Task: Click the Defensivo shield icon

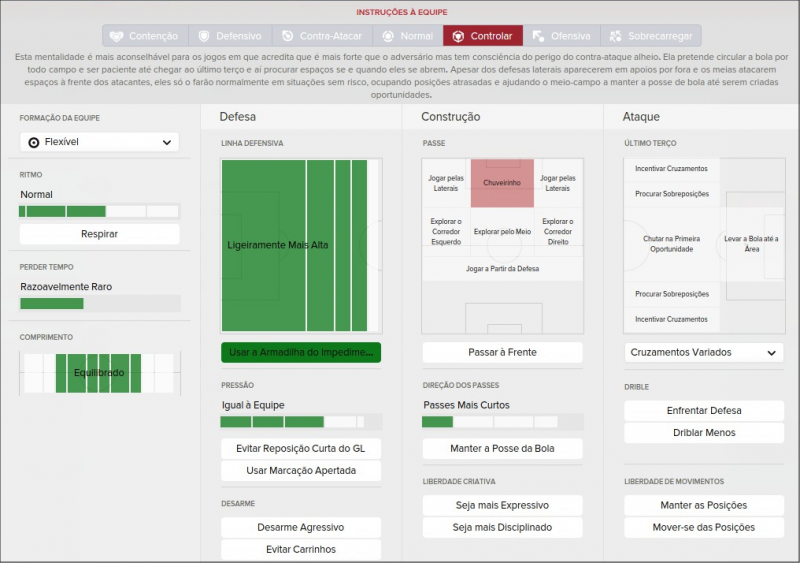Action: pos(202,36)
